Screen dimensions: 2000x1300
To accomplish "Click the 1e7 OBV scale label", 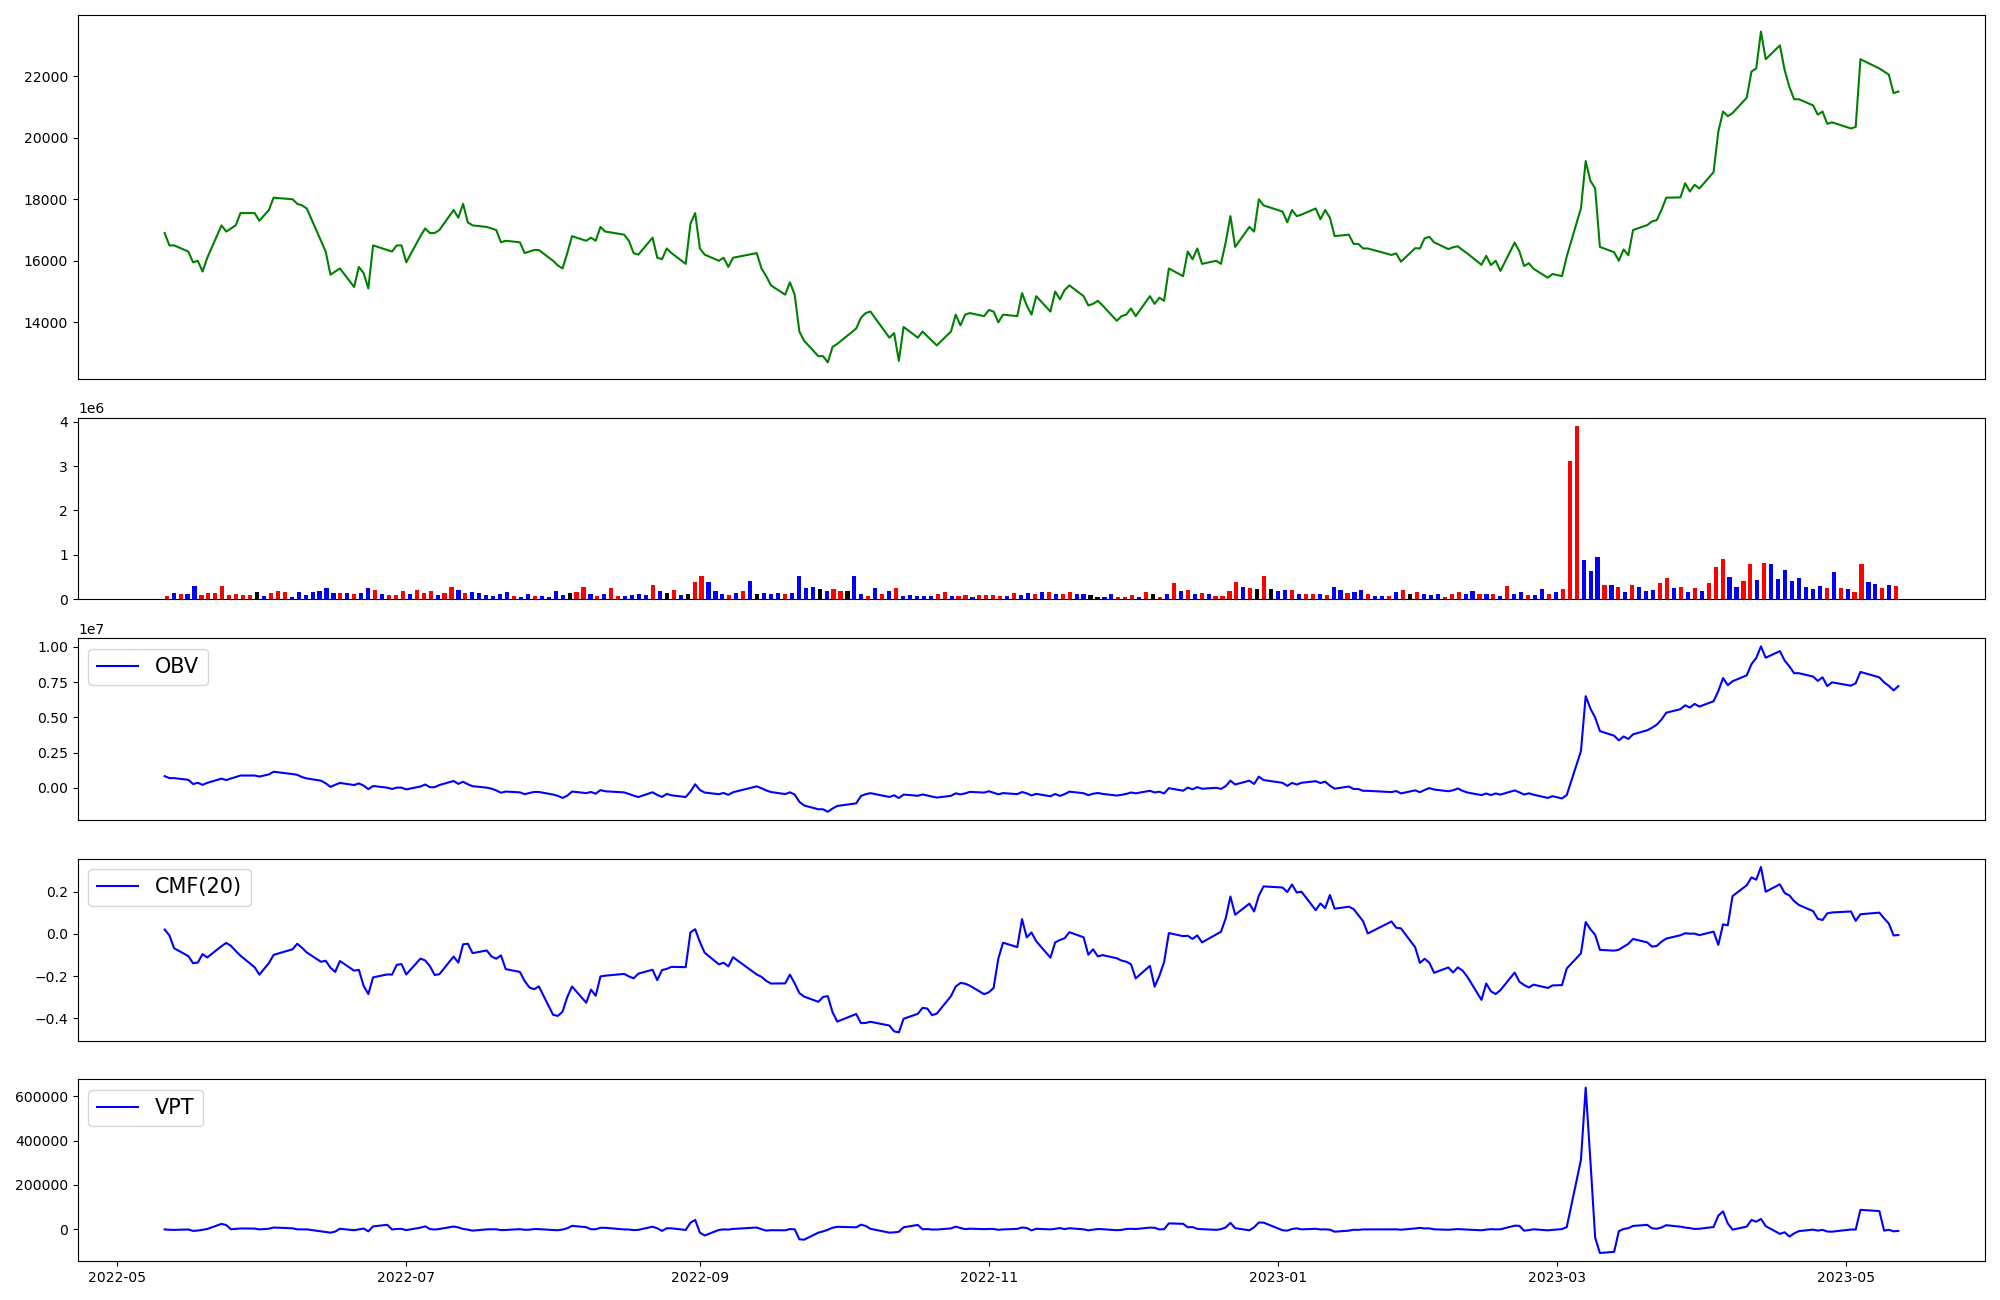I will 91,629.
